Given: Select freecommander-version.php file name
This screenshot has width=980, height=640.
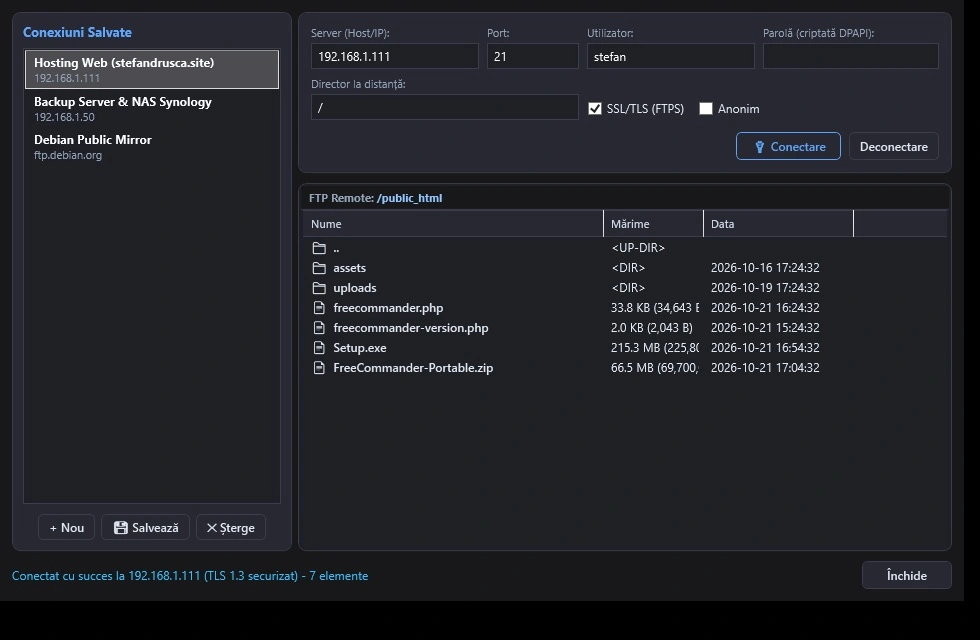Looking at the screenshot, I should 411,328.
